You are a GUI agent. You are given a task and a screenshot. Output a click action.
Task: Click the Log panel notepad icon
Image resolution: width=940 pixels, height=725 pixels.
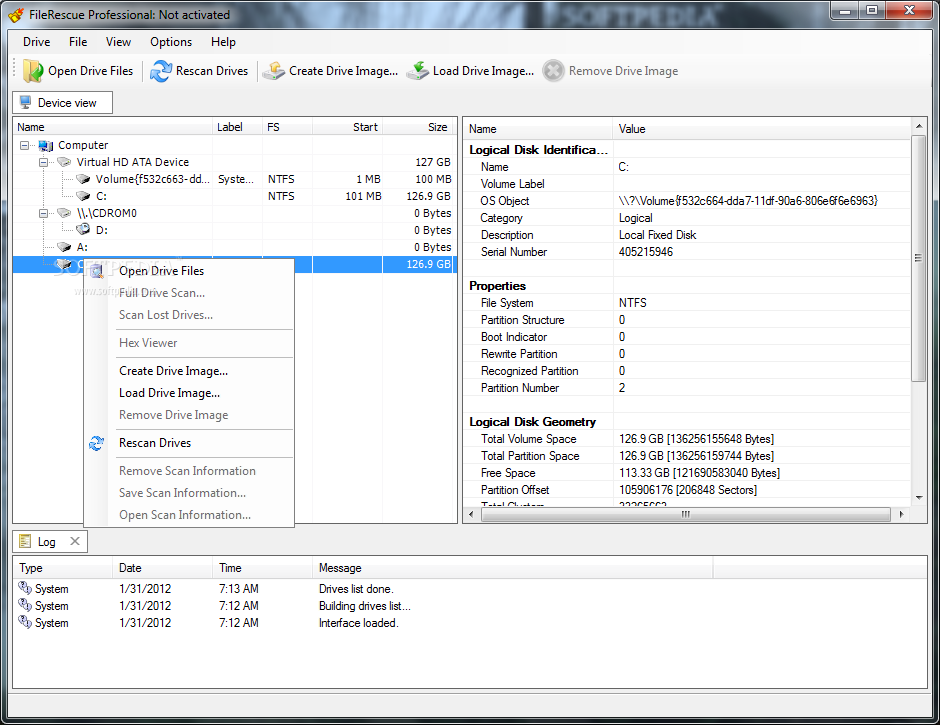(25, 542)
